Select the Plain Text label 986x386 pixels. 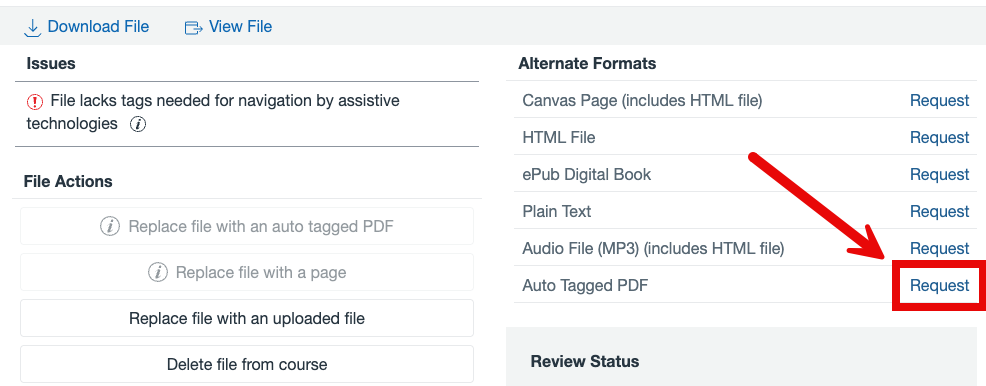pos(557,211)
